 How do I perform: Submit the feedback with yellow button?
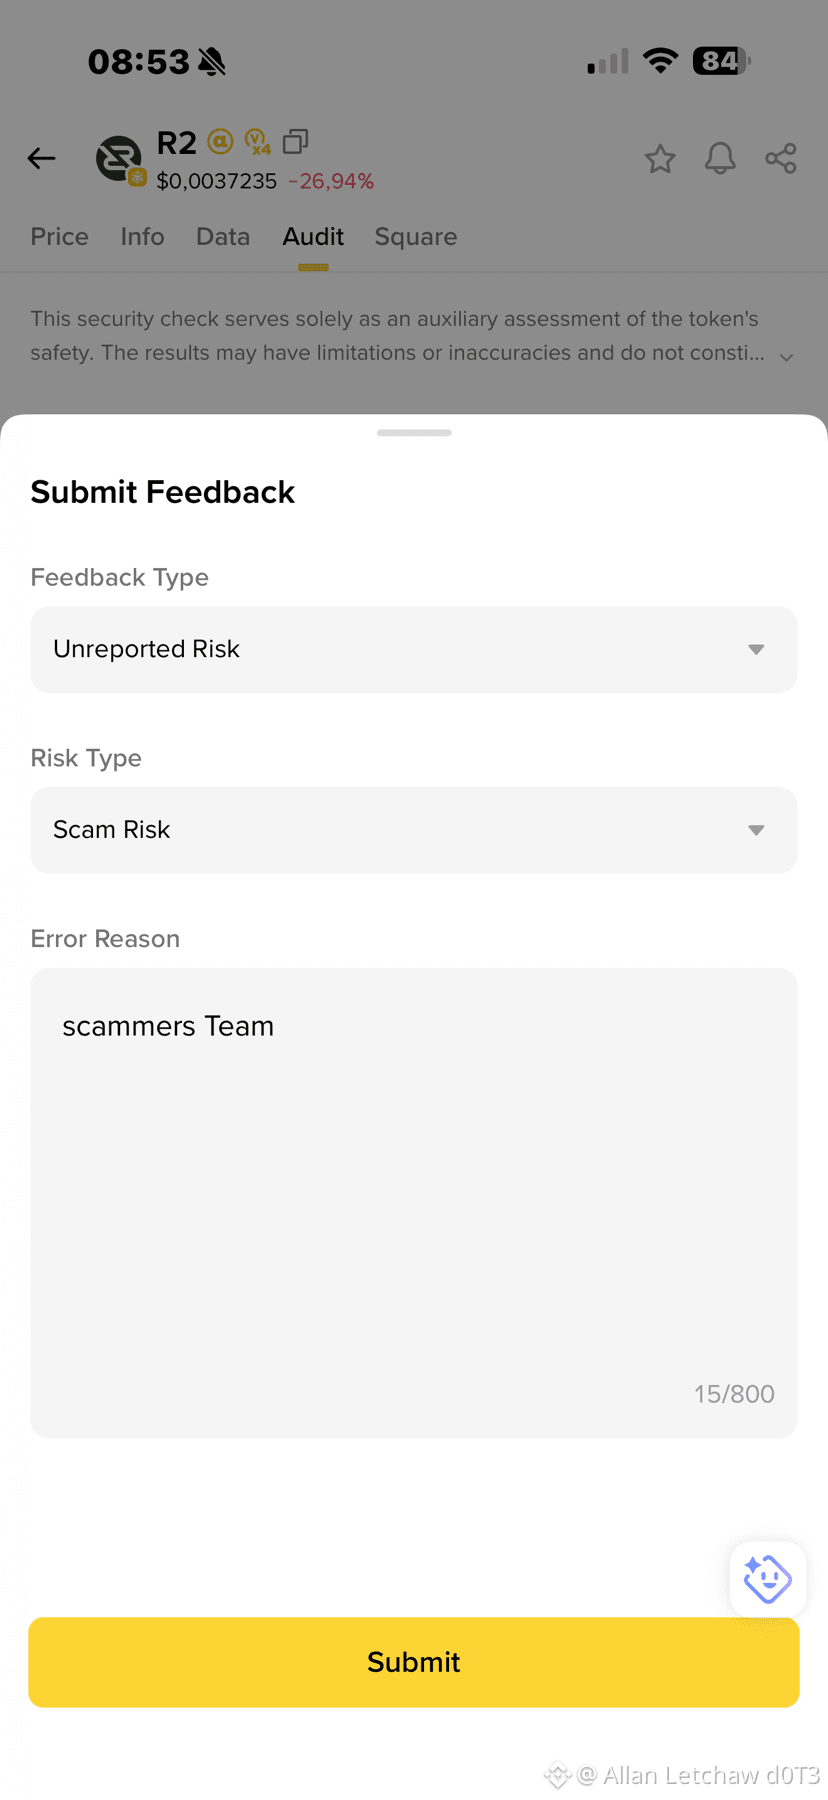tap(414, 1662)
